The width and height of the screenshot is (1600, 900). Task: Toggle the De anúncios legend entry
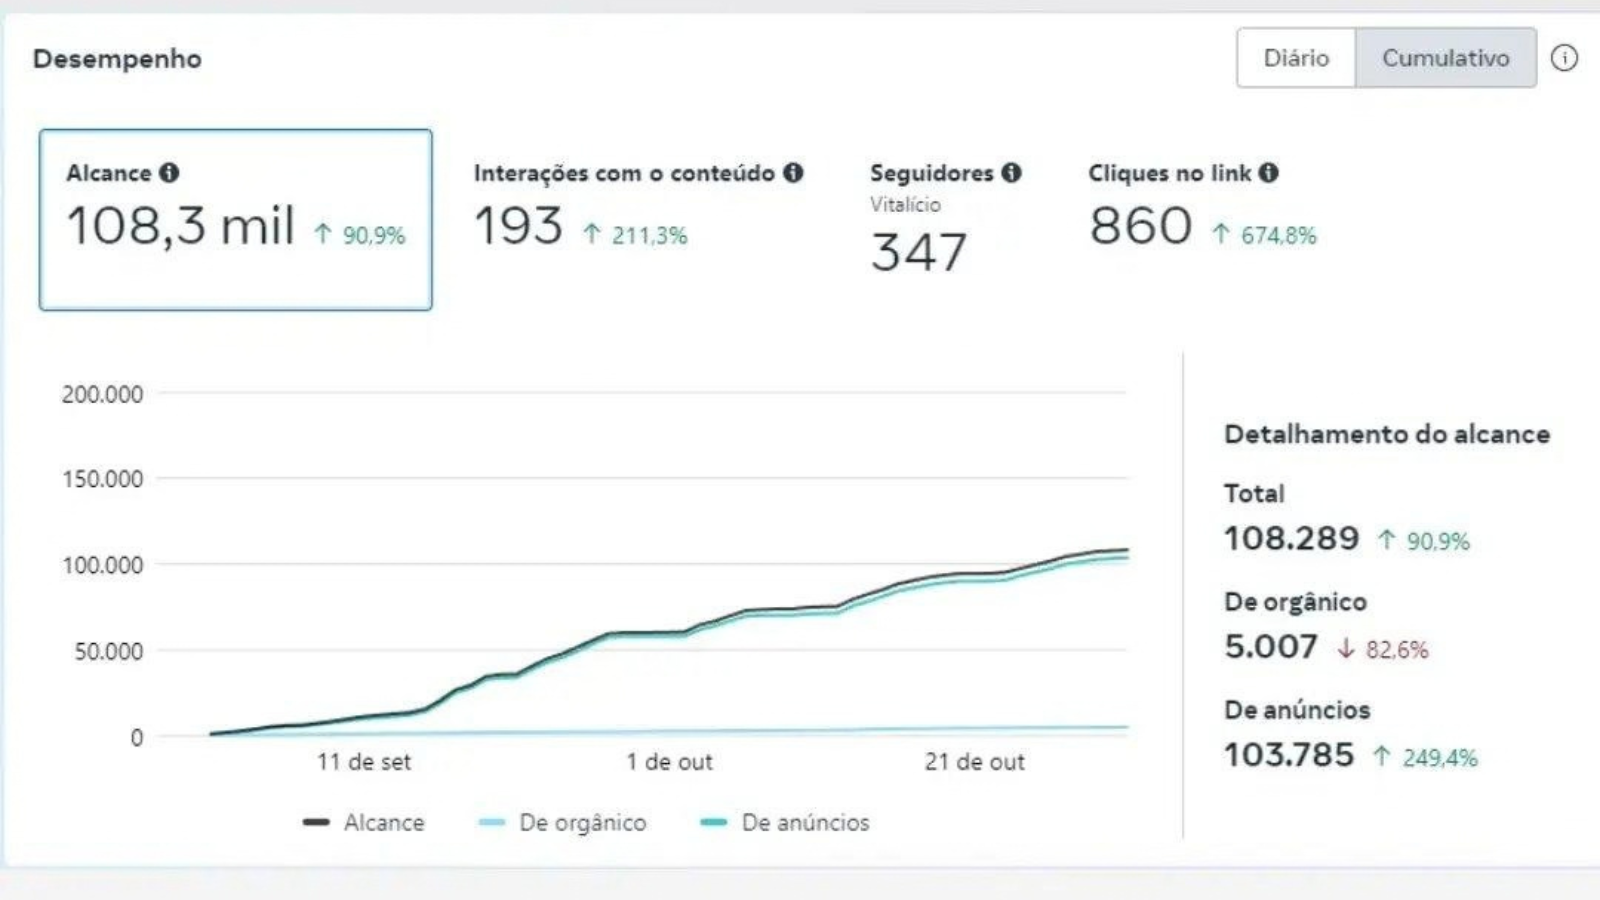pyautogui.click(x=785, y=823)
